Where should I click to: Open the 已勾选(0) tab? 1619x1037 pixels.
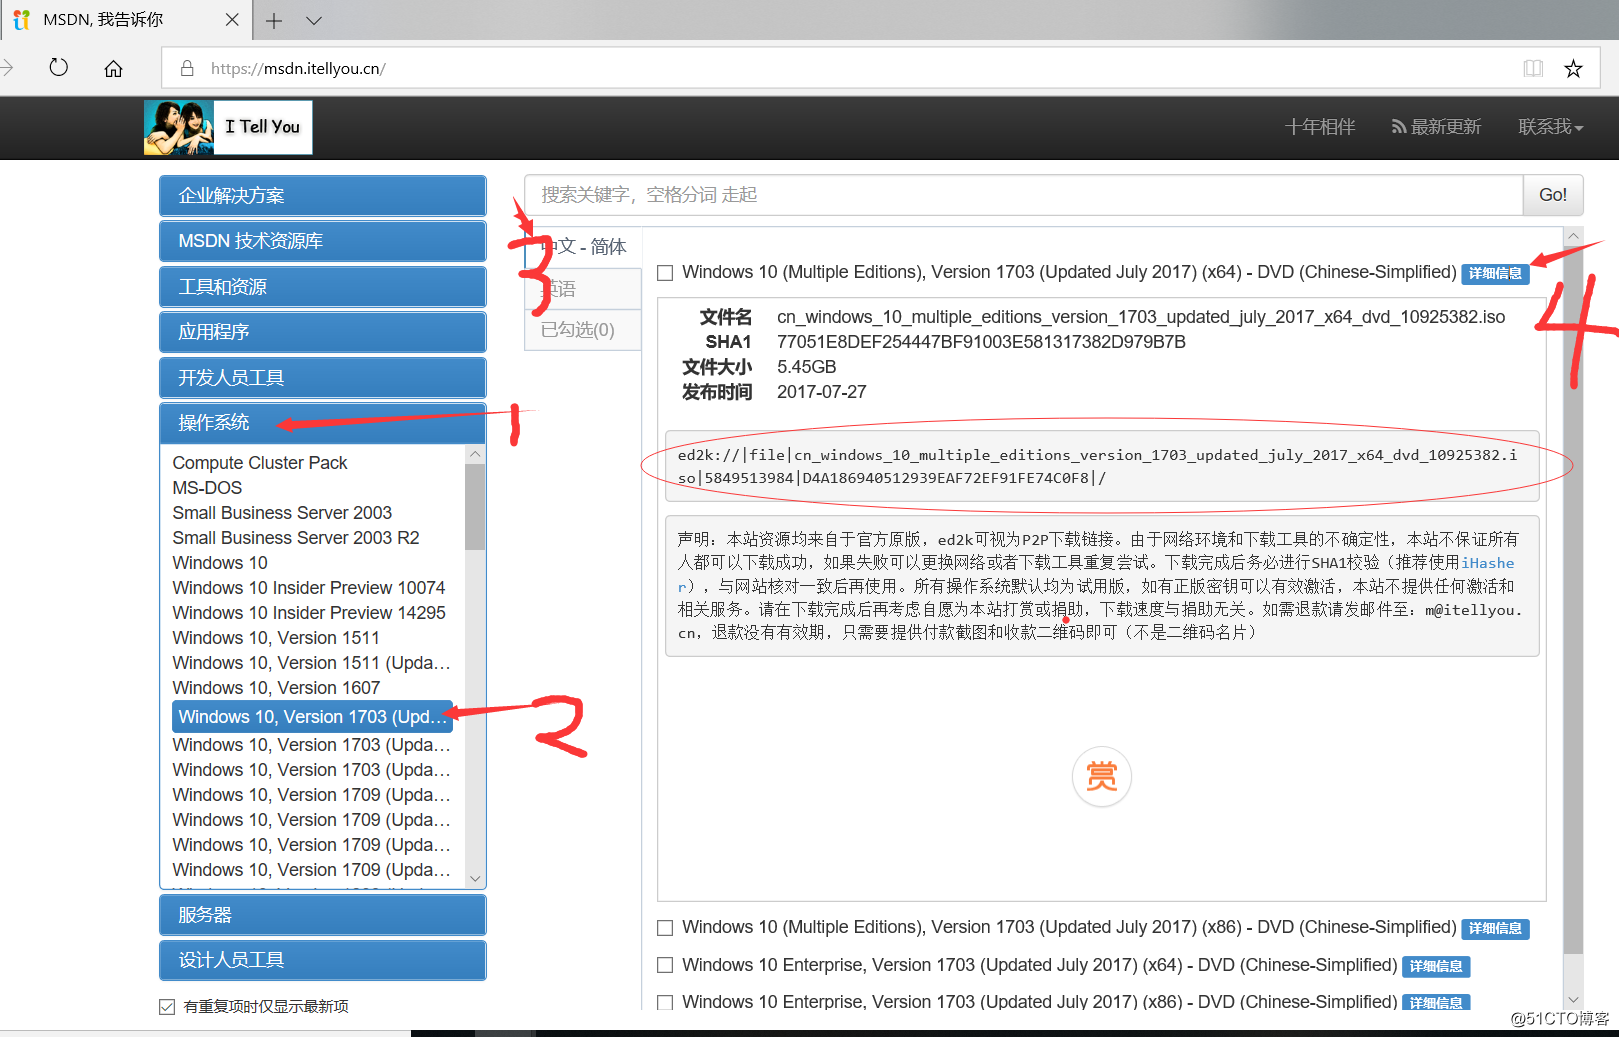click(583, 330)
